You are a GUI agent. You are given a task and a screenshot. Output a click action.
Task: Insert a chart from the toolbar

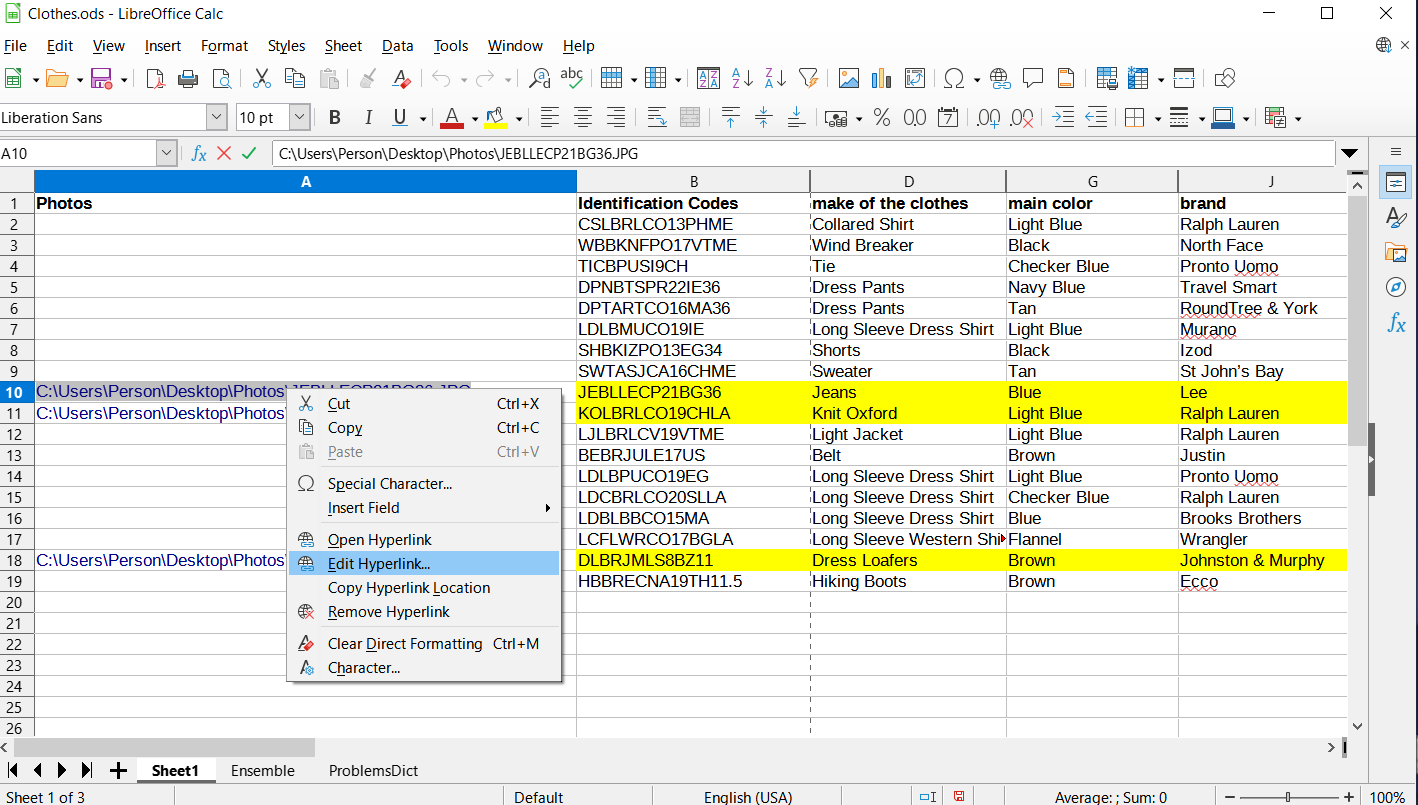881,78
